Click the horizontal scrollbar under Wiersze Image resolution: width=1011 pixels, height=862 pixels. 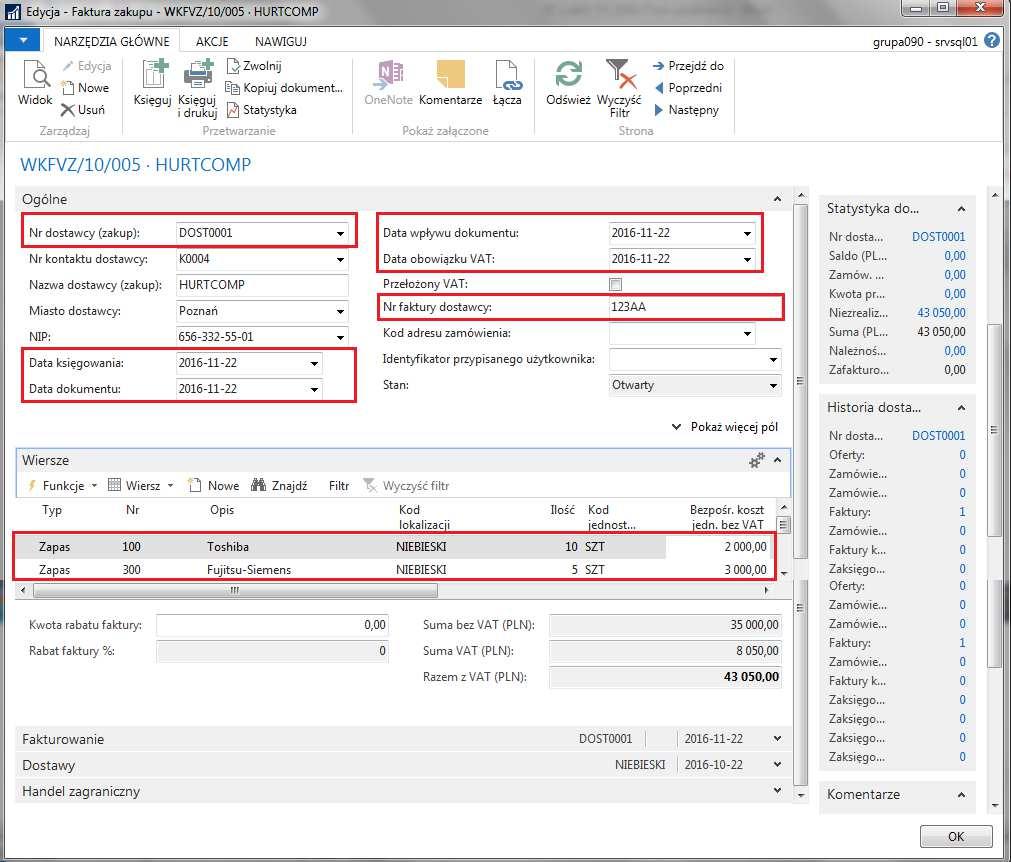coord(235,590)
